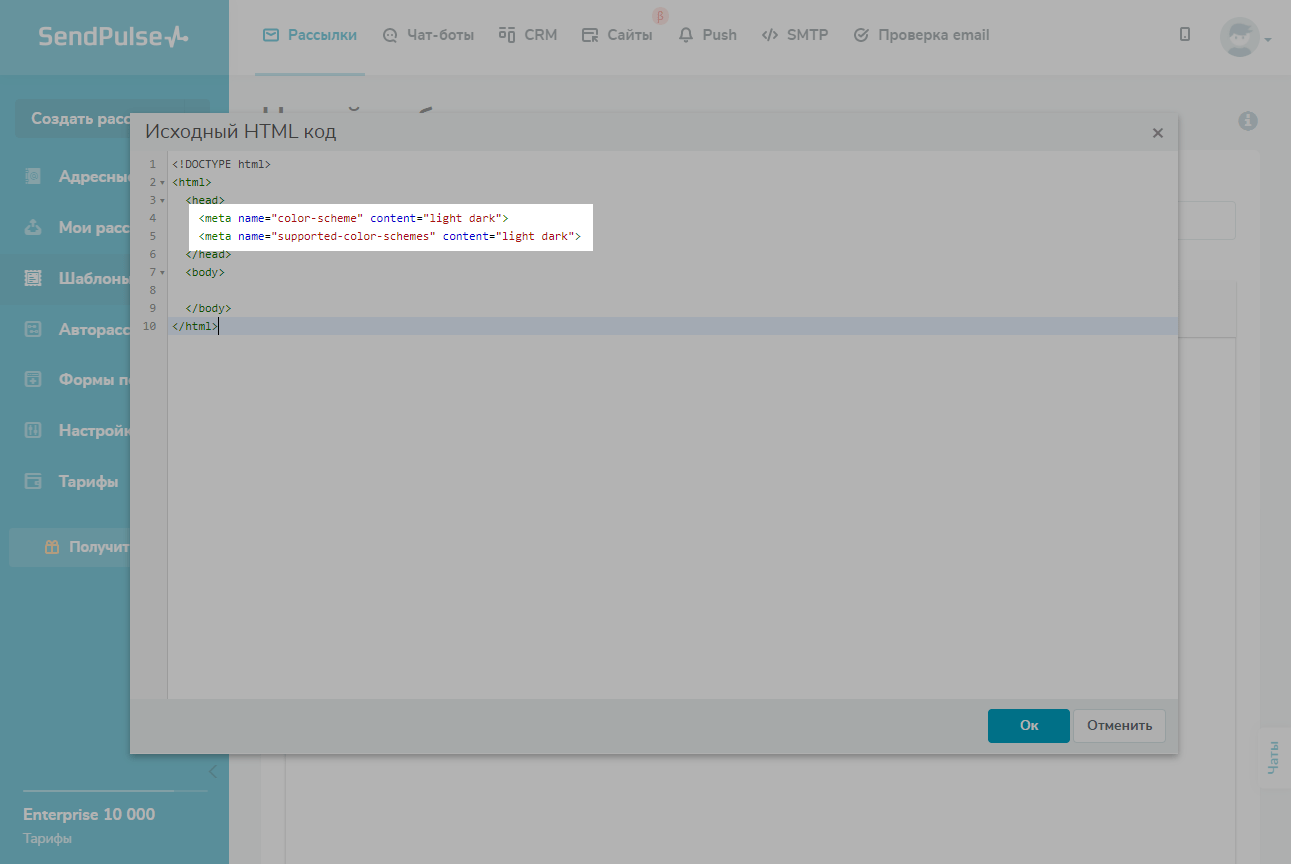
Task: Collapse the sidebar with the chevron arrow
Action: (x=212, y=772)
